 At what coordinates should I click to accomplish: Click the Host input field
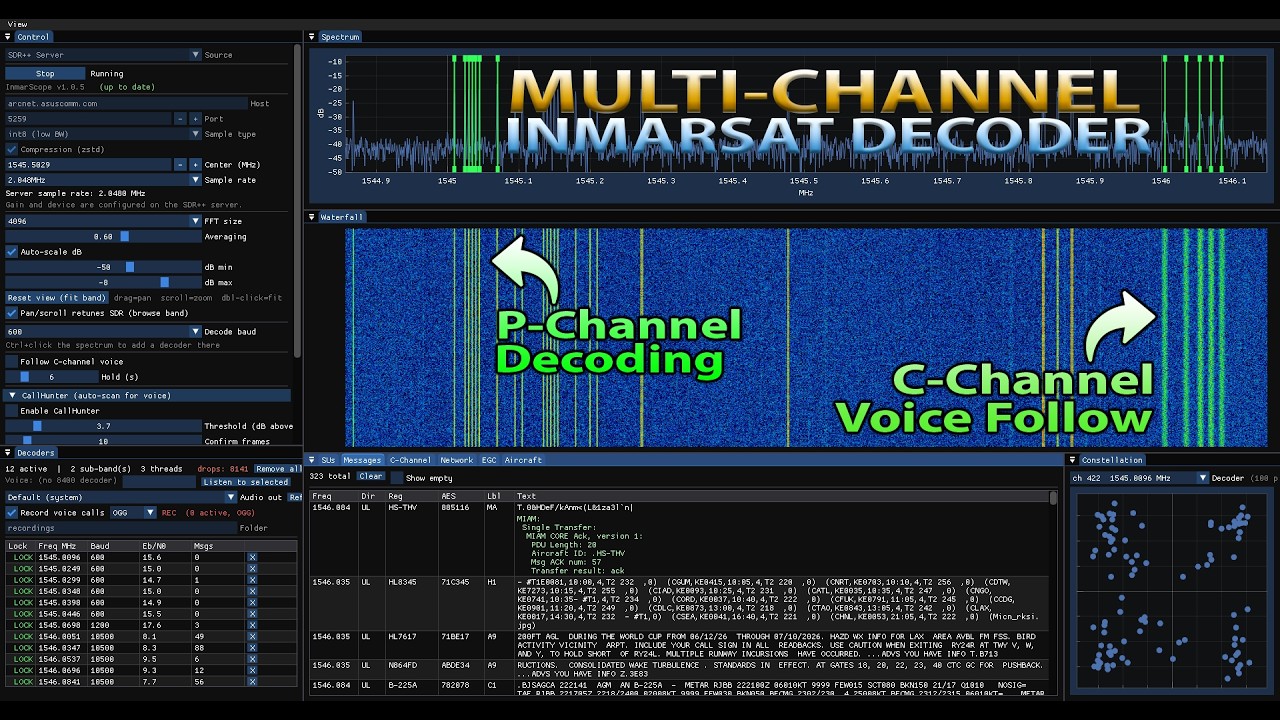(126, 103)
